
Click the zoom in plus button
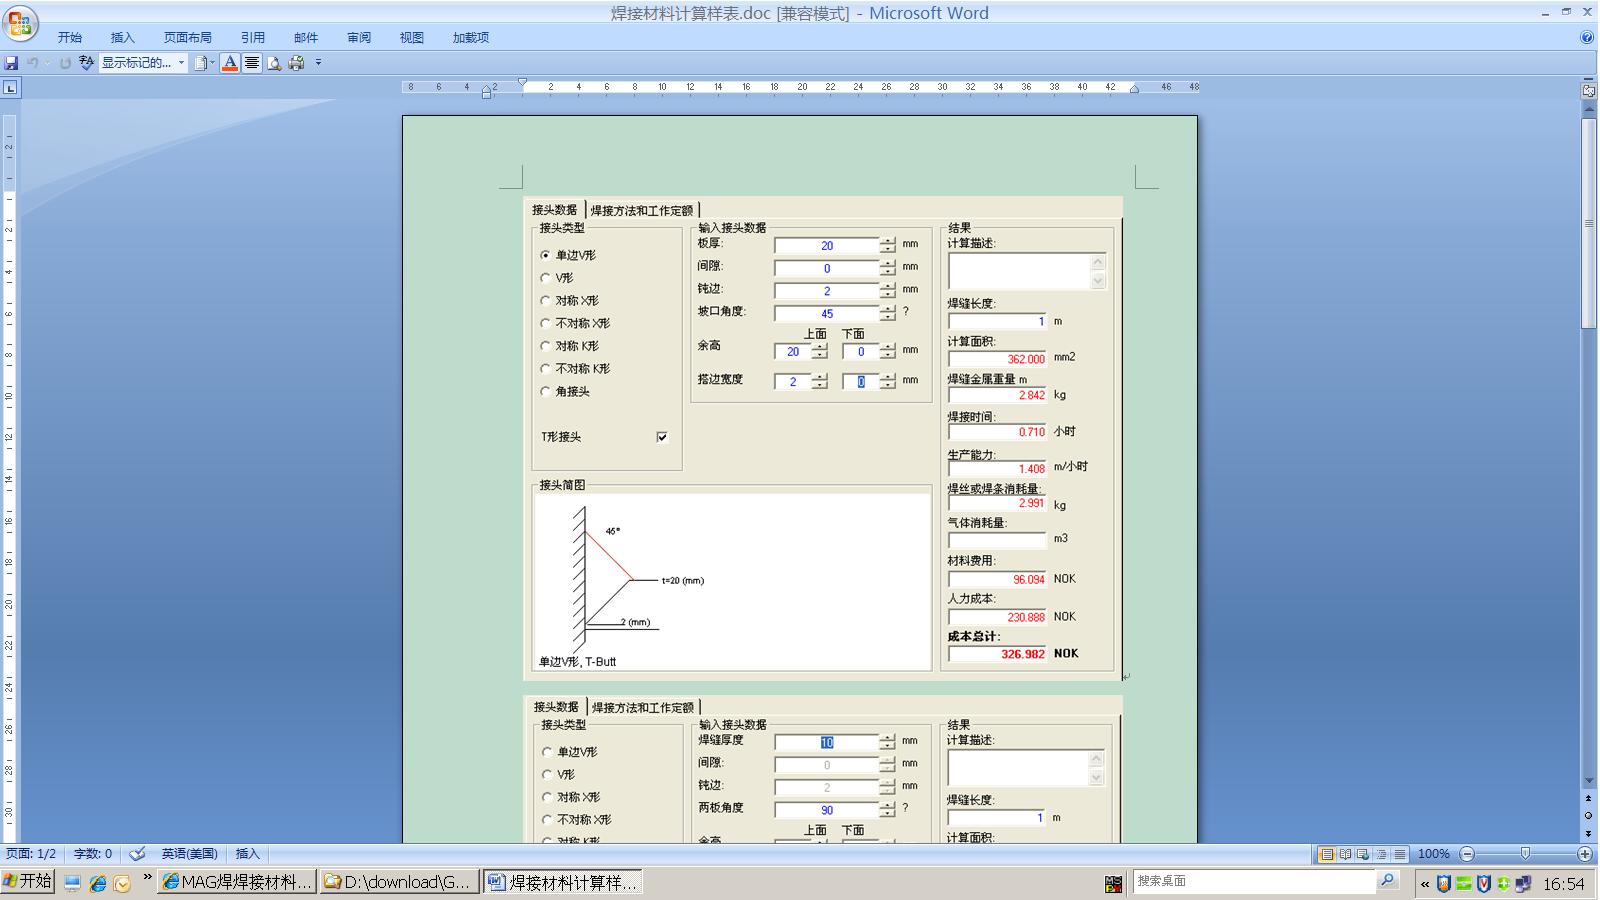[x=1585, y=854]
